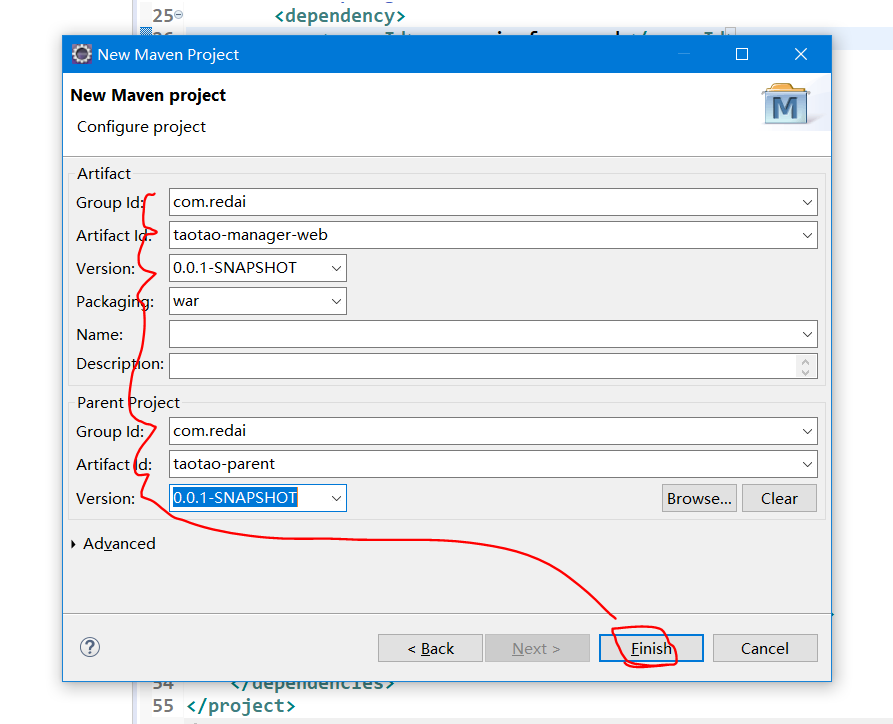Open the taotao-parent Artifact Id dropdown arrow
893x724 pixels.
807,464
